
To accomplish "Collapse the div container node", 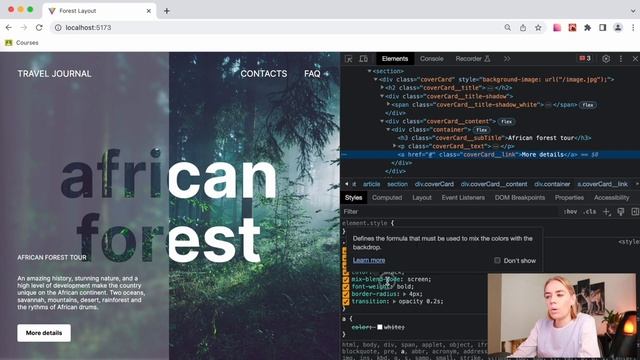I will pos(388,129).
